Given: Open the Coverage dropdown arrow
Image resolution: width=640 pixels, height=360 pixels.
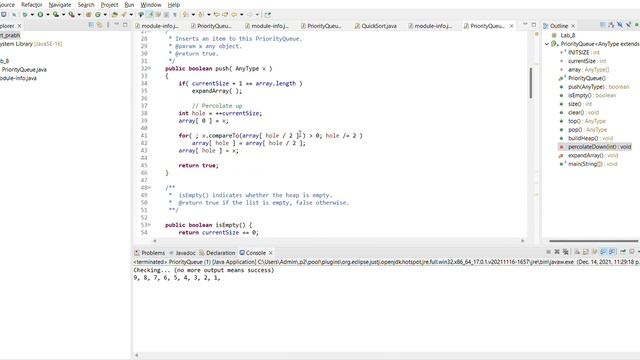Looking at the screenshot, I should (63, 14).
